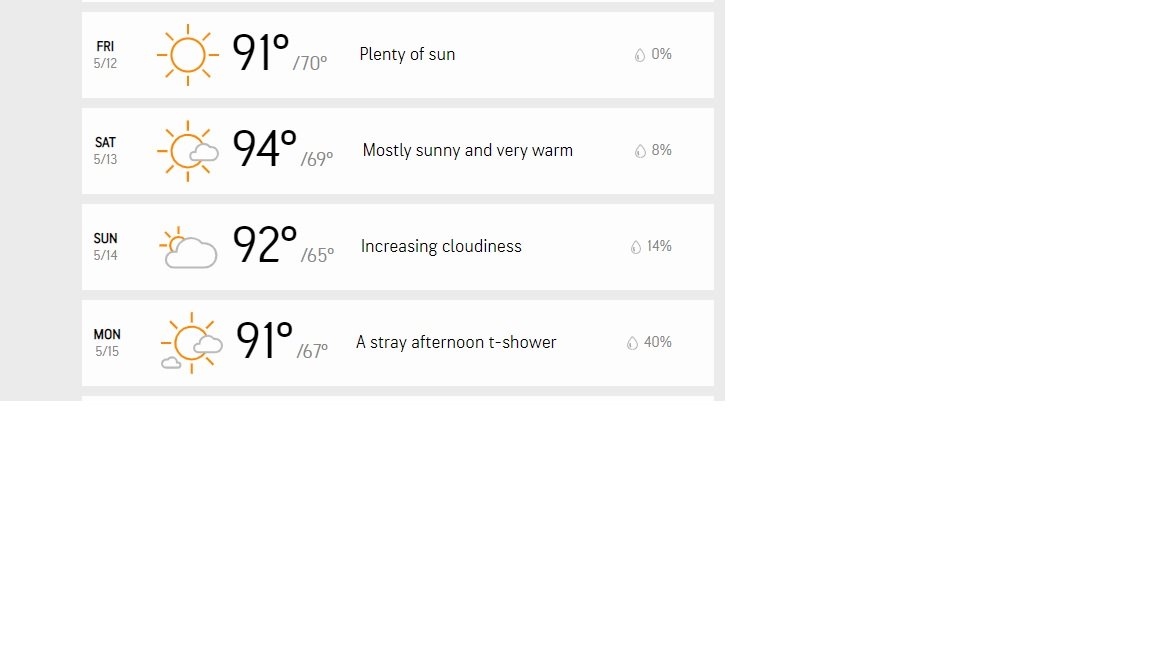Click A stray afternoon t-shower text
Viewport: 1152px width, 648px height.
click(456, 342)
